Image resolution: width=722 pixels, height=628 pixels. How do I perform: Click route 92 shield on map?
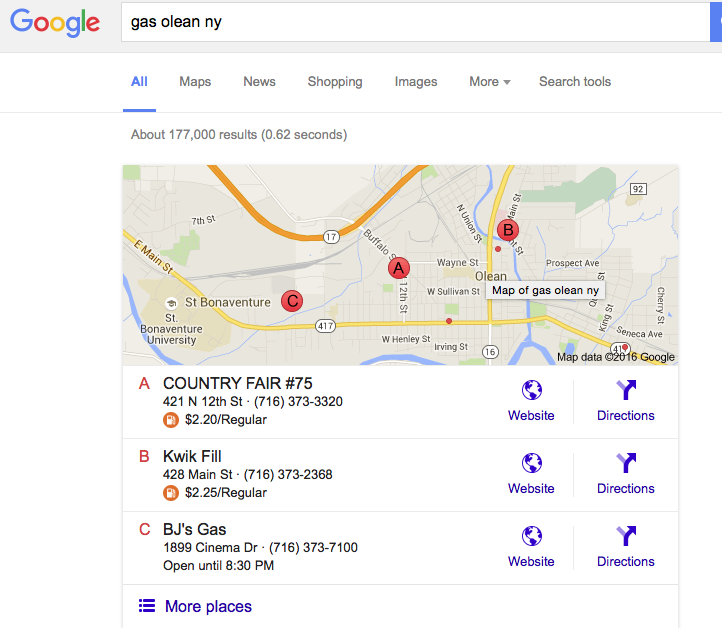(638, 189)
